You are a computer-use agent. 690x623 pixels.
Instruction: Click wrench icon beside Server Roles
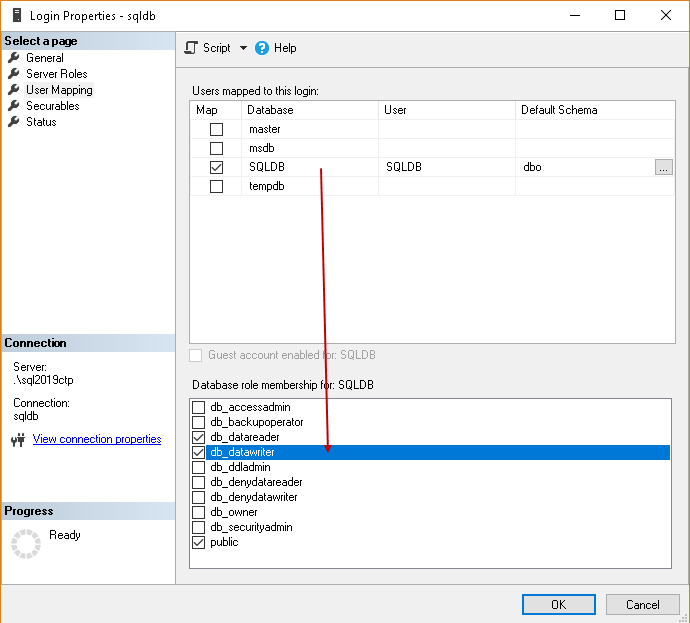click(14, 73)
